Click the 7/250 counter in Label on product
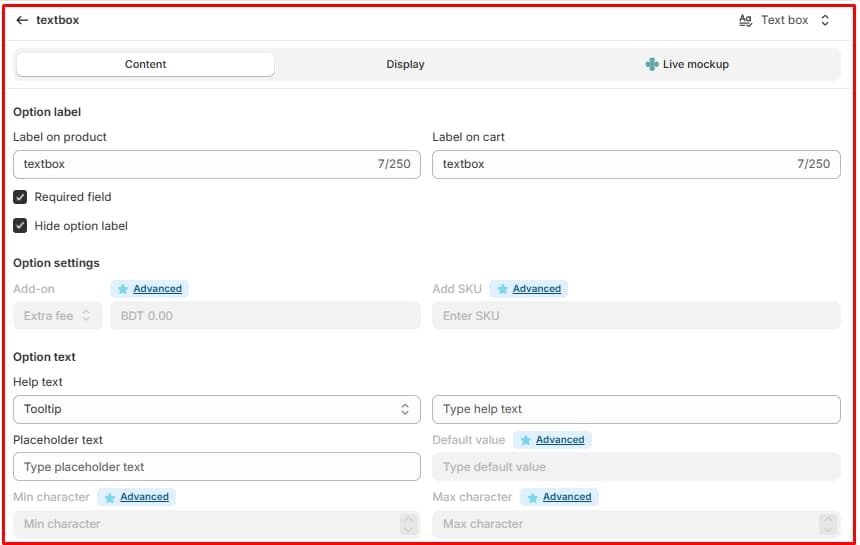860x545 pixels. click(394, 164)
